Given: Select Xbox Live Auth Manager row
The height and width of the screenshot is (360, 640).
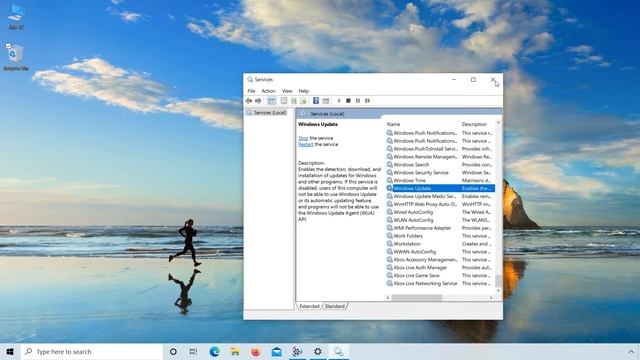Looking at the screenshot, I should pyautogui.click(x=440, y=268).
